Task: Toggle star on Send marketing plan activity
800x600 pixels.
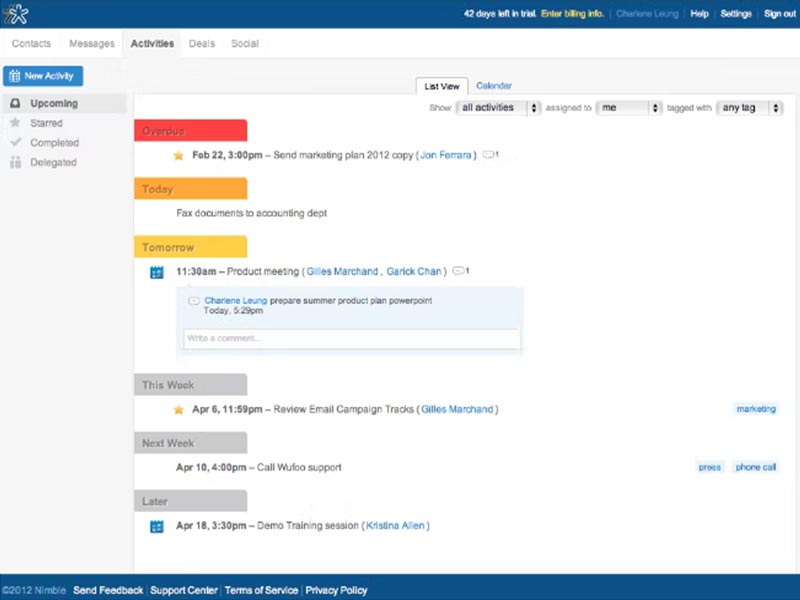Action: click(179, 155)
